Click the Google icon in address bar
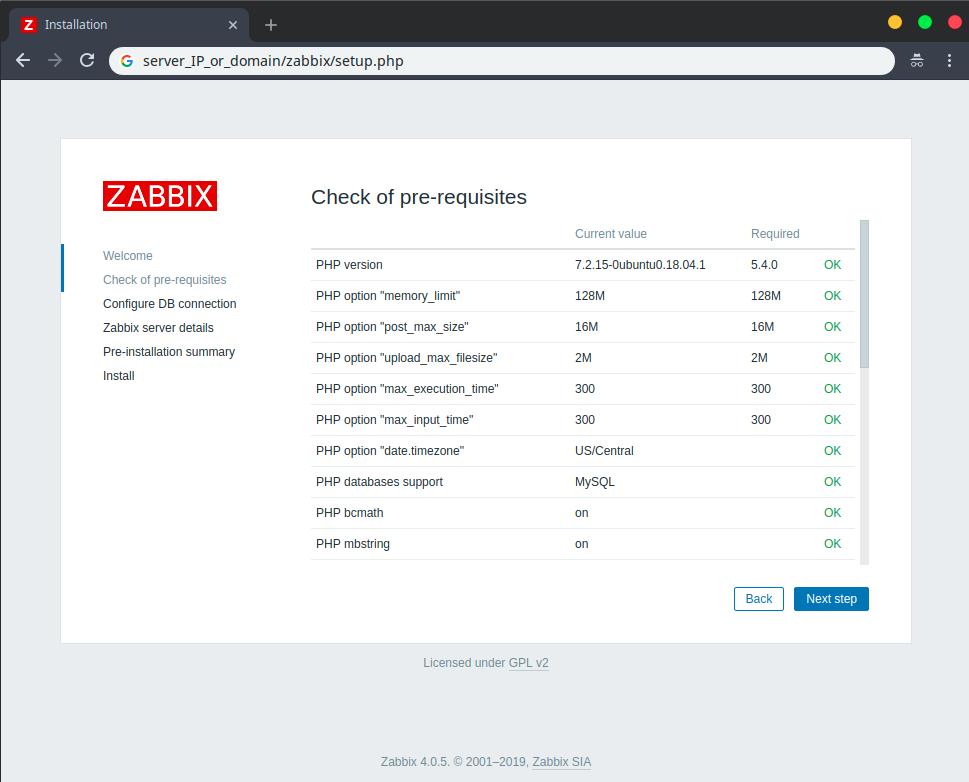This screenshot has height=782, width=969. [x=127, y=61]
